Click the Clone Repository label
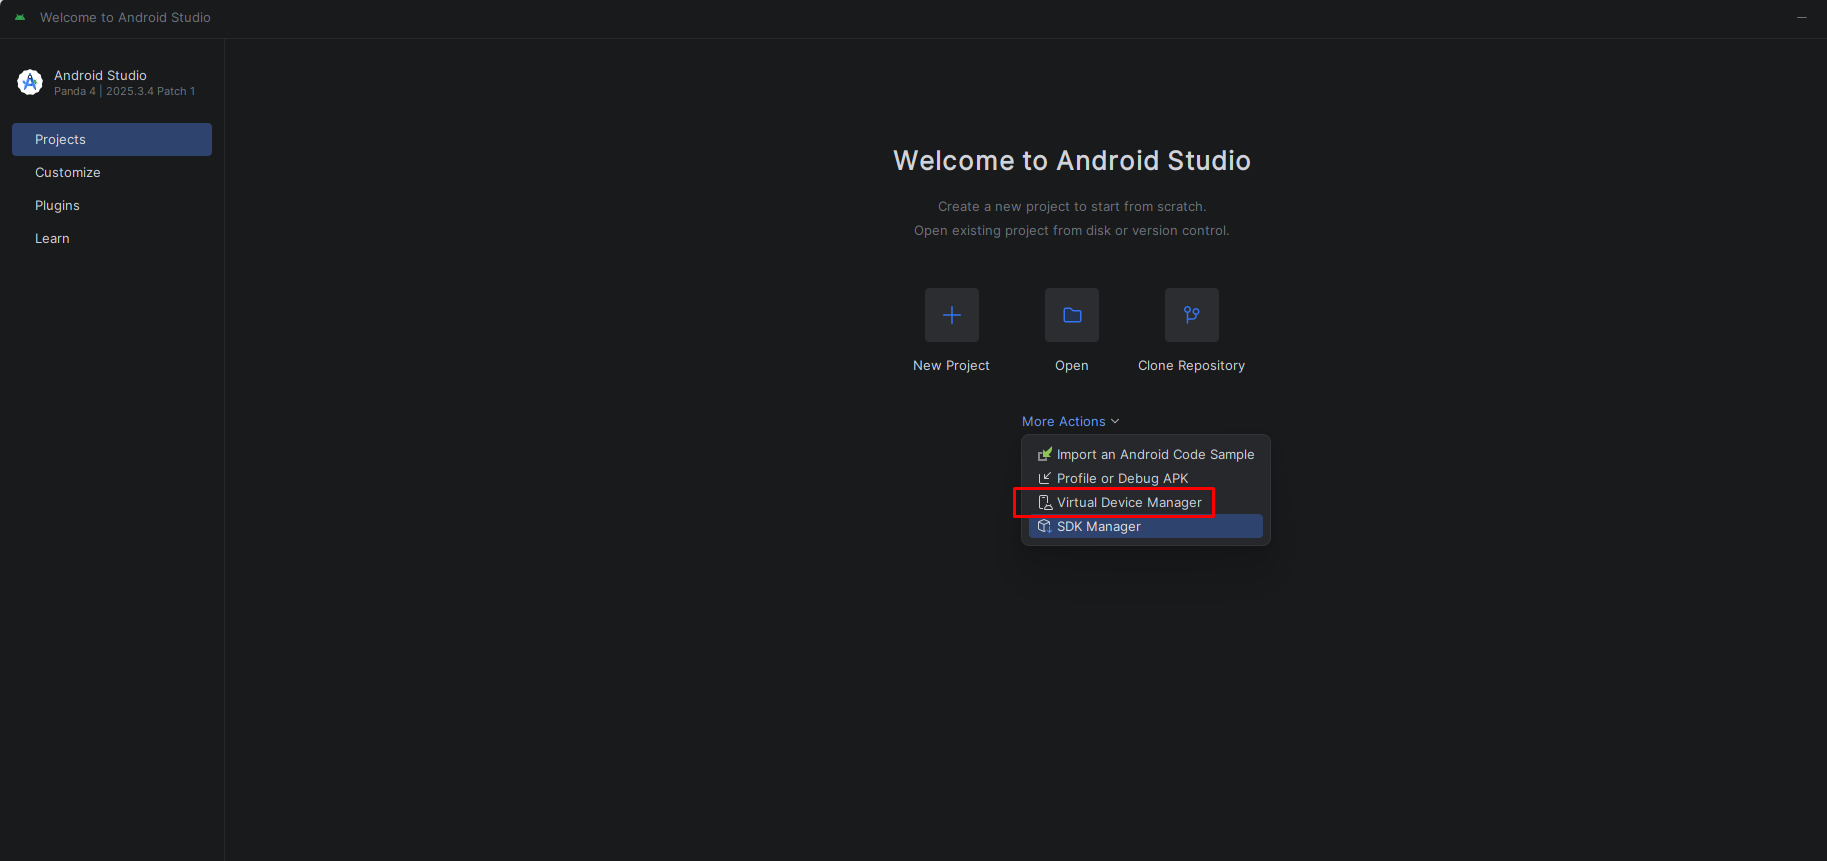 click(x=1191, y=366)
